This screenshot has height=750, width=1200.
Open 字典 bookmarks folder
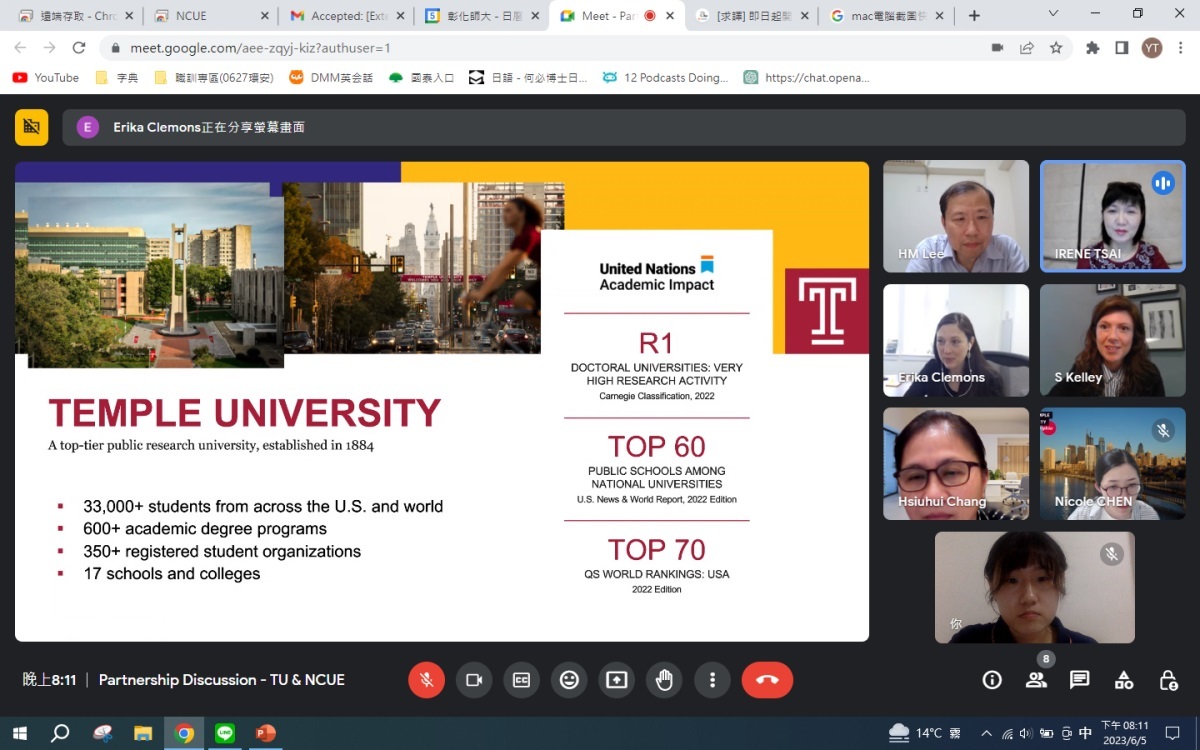coord(117,77)
